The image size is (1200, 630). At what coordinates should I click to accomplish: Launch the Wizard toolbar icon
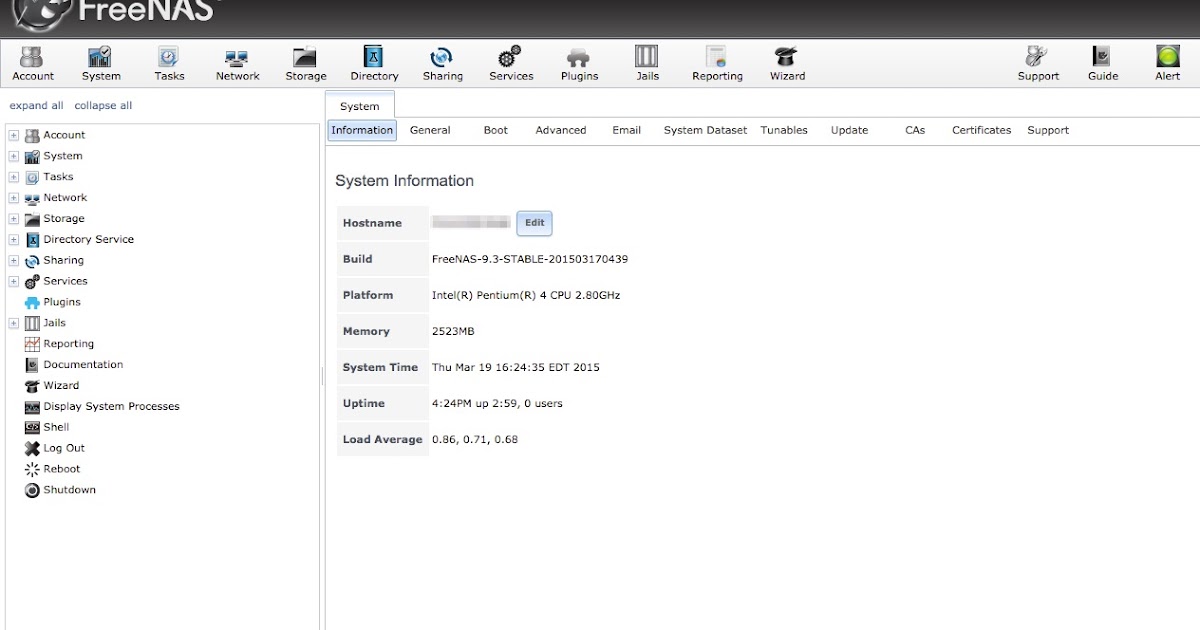tap(787, 64)
